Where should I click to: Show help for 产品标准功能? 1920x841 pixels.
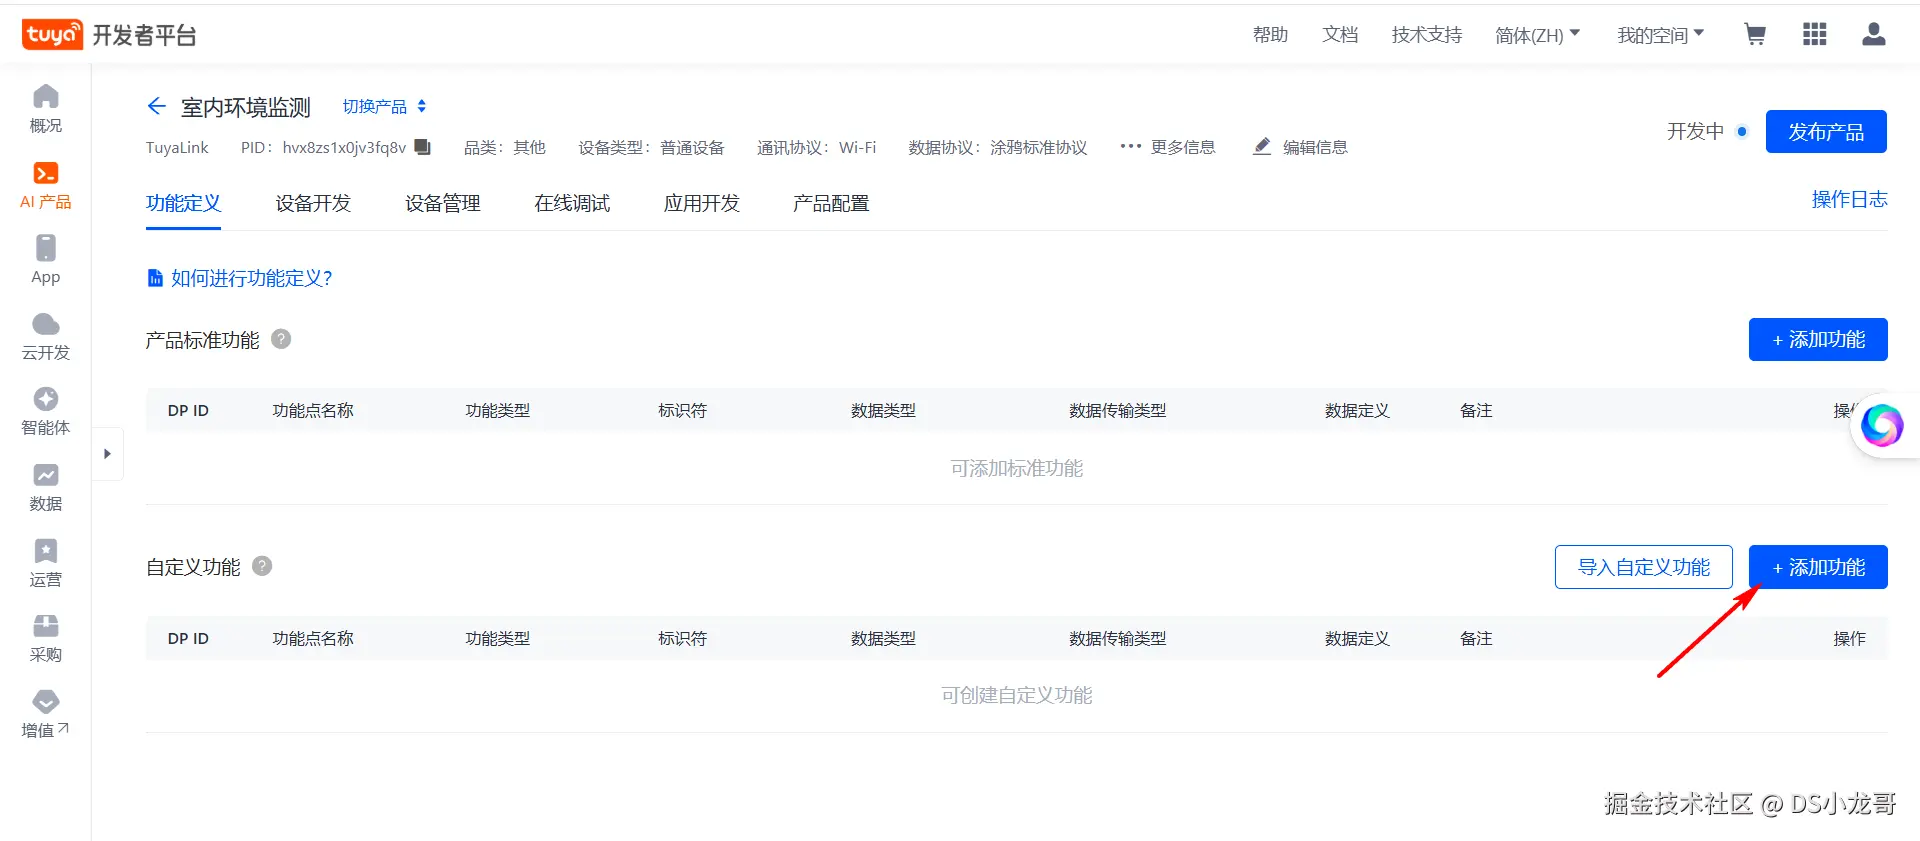(282, 339)
